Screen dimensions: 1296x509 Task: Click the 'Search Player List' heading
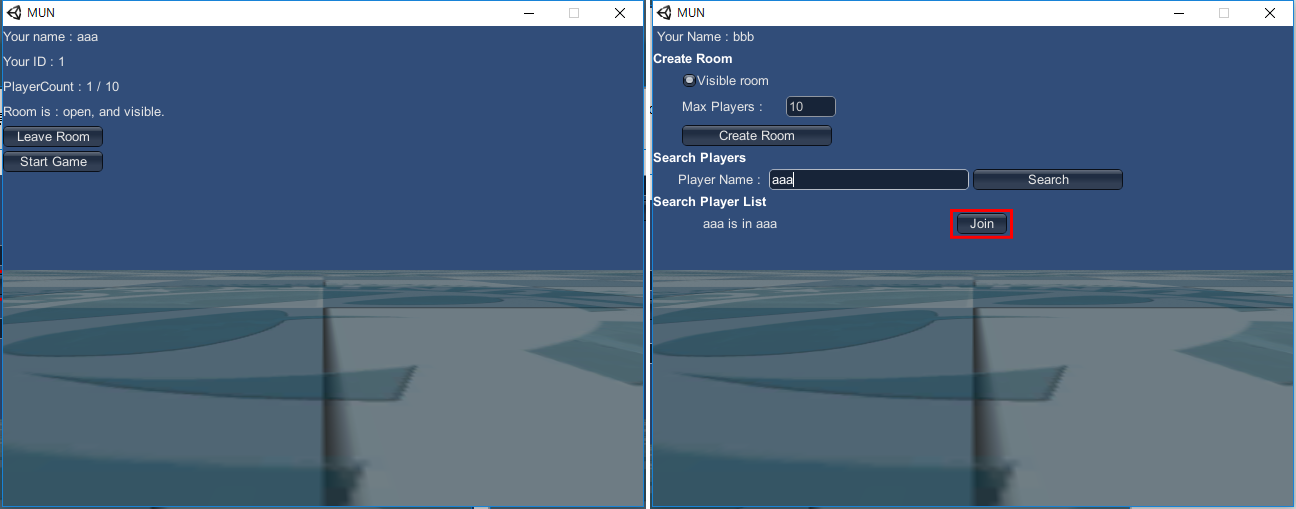[710, 202]
